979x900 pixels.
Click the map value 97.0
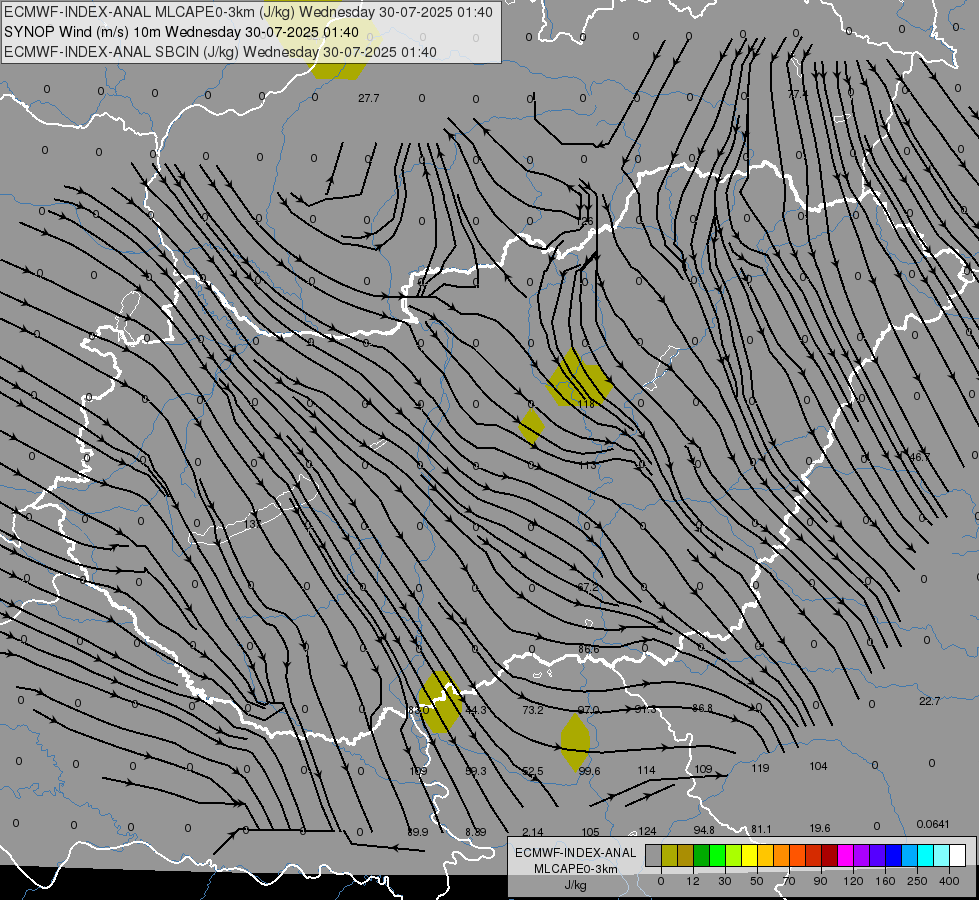click(589, 710)
